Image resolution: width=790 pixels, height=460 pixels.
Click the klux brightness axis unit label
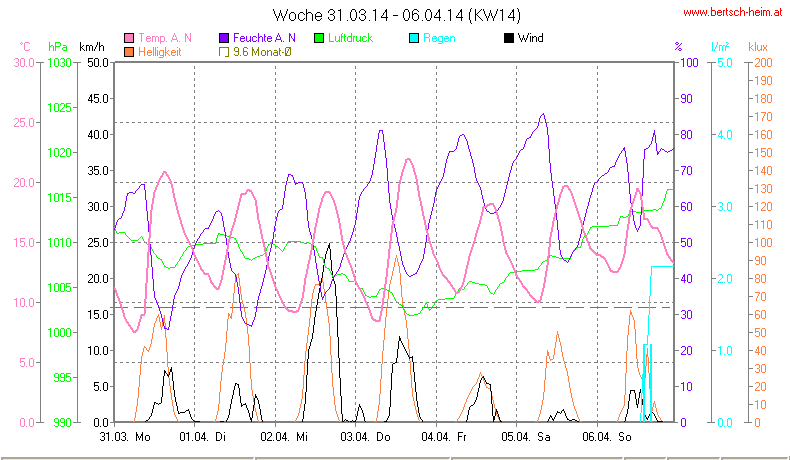(x=758, y=47)
